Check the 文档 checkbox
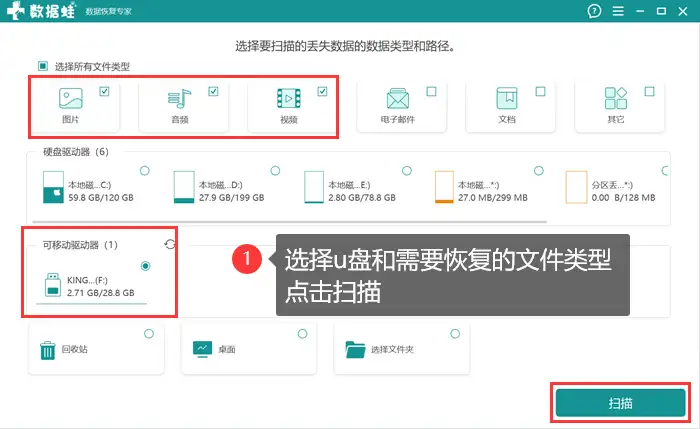Image resolution: width=700 pixels, height=429 pixels. pos(541,92)
